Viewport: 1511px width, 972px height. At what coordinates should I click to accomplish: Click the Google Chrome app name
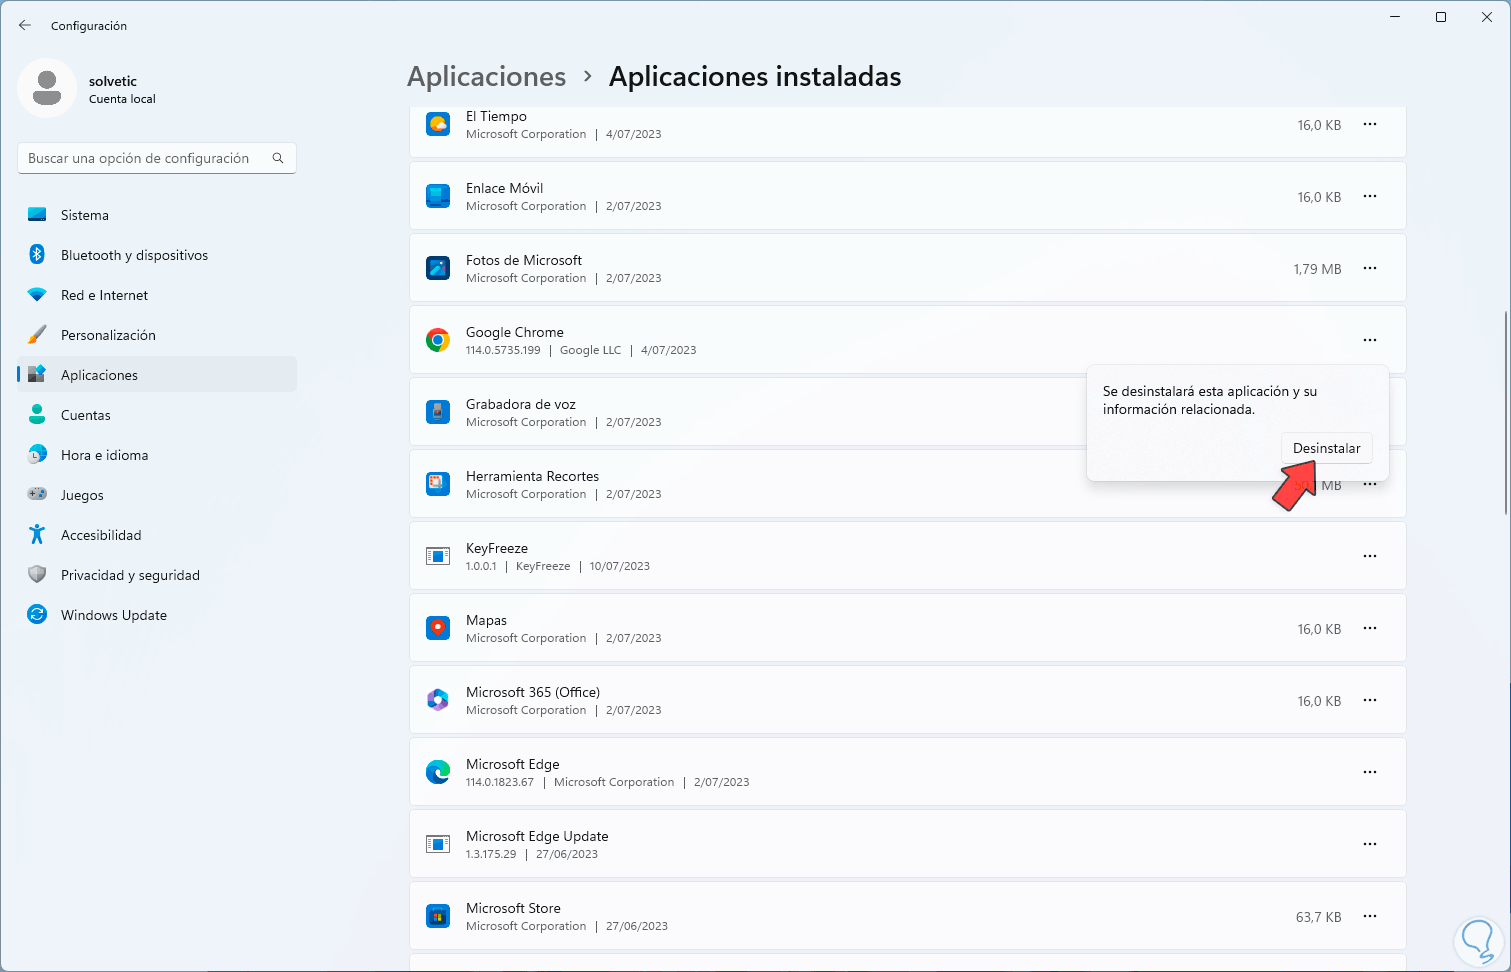coord(515,332)
